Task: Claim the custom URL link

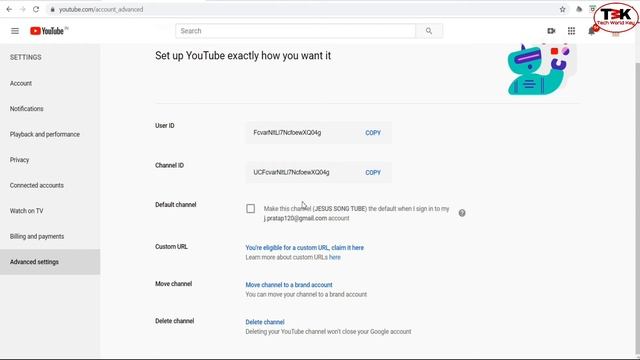Action: click(304, 248)
